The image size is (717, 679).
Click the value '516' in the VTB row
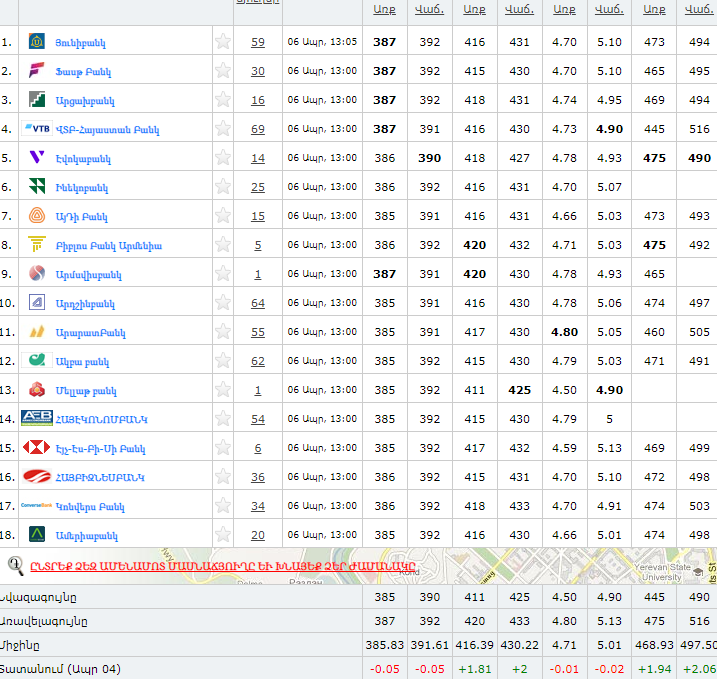click(x=699, y=129)
